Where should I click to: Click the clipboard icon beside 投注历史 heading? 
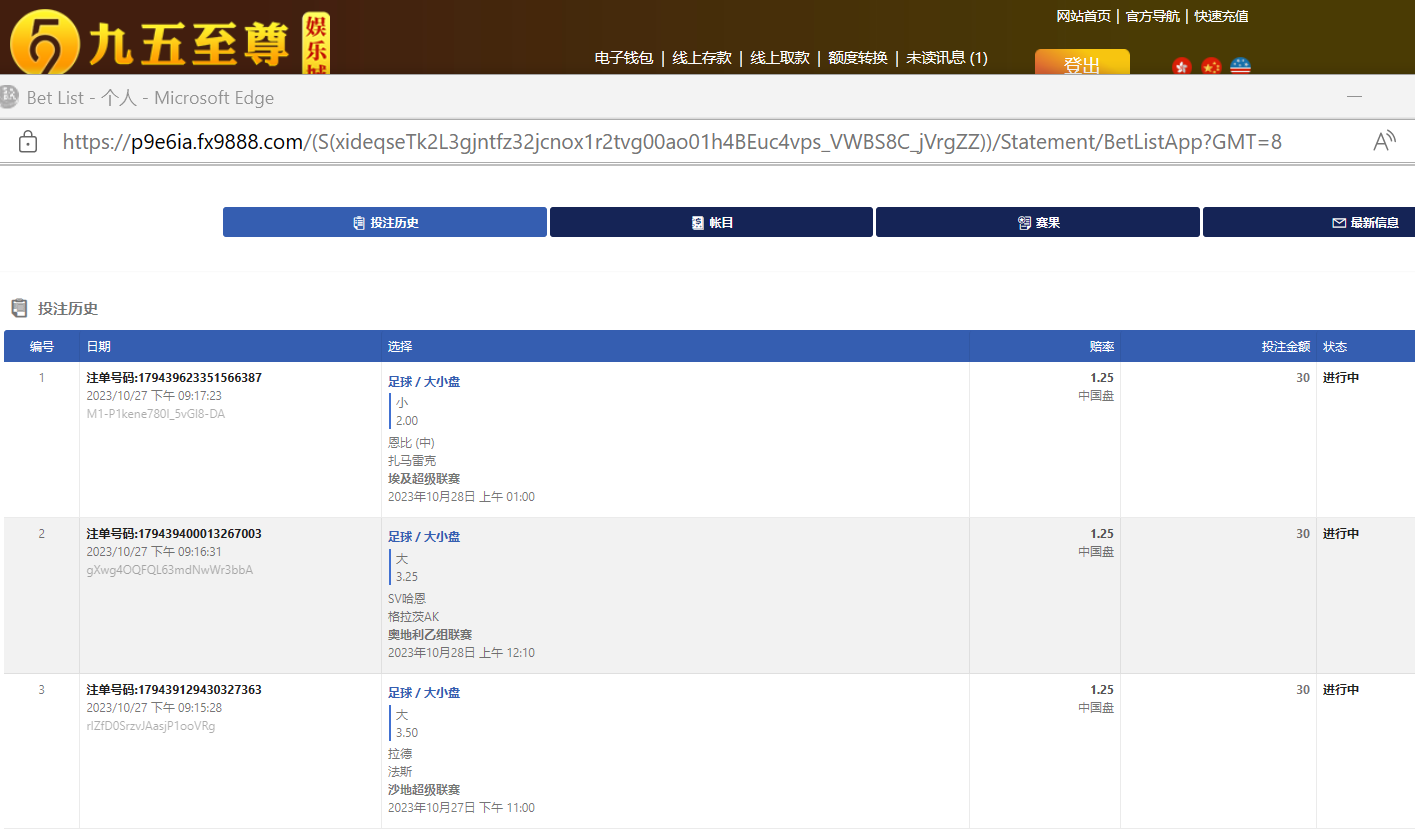(x=19, y=308)
